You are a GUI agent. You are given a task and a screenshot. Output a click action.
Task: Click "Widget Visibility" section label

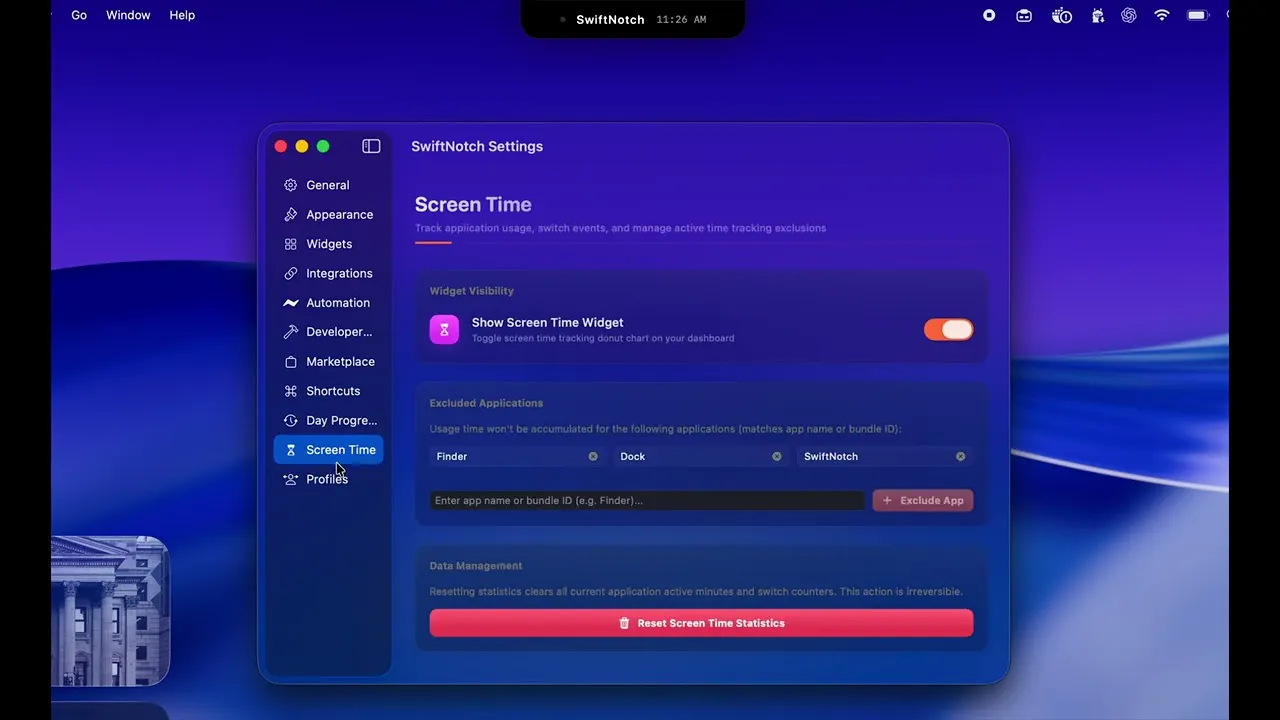[x=472, y=291]
